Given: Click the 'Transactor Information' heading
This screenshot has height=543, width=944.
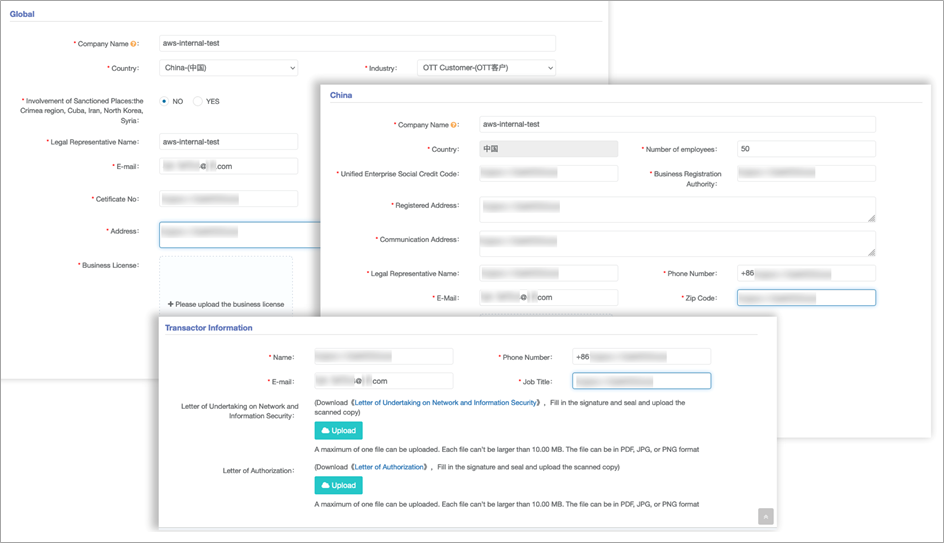Looking at the screenshot, I should [209, 328].
